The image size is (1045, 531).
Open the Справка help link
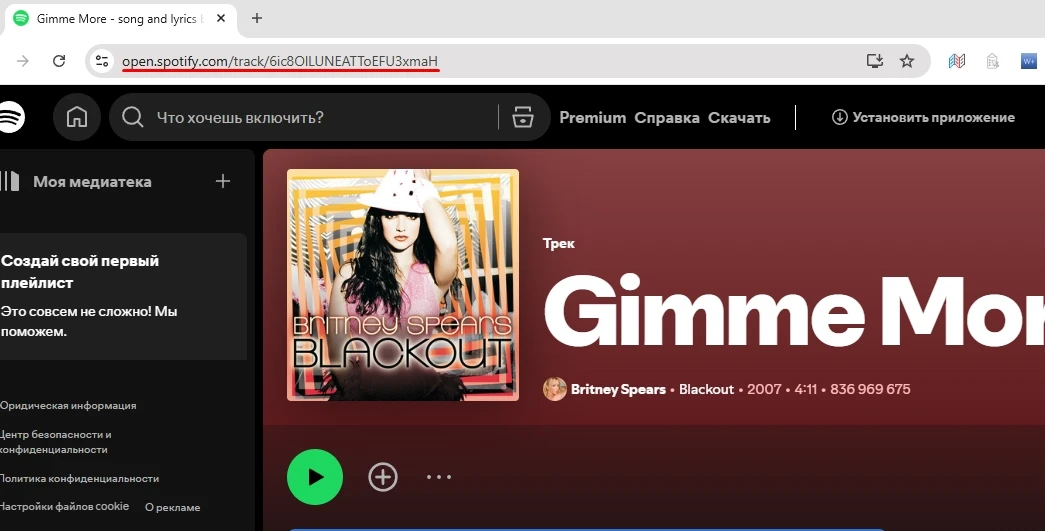tap(667, 118)
